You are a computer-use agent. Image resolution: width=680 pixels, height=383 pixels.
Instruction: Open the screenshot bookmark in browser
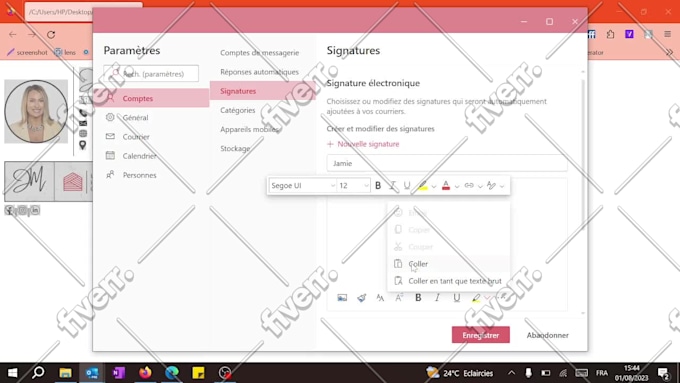(x=27, y=52)
